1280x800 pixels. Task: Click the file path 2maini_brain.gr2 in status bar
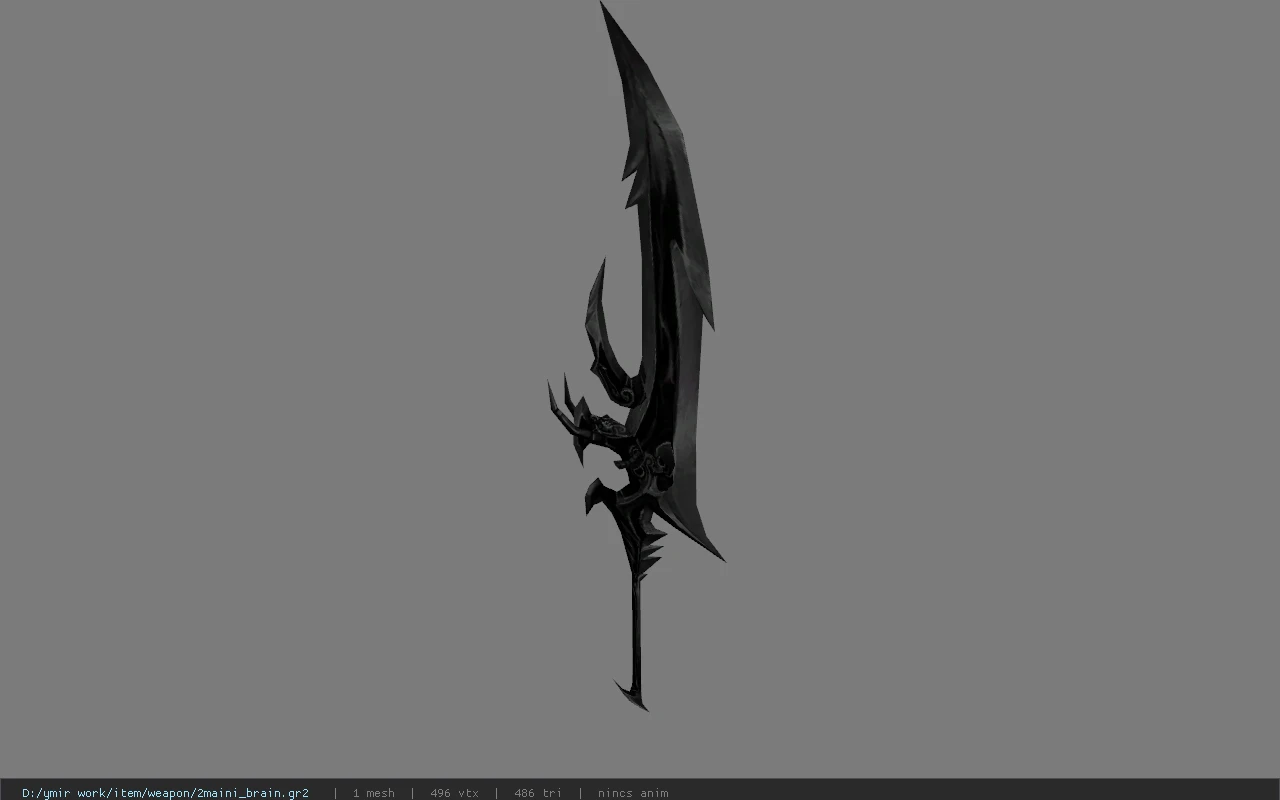pos(165,793)
